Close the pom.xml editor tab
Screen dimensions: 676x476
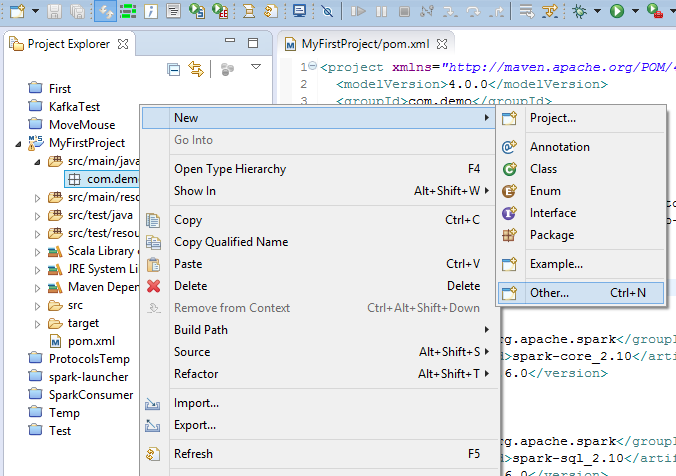pyautogui.click(x=442, y=44)
